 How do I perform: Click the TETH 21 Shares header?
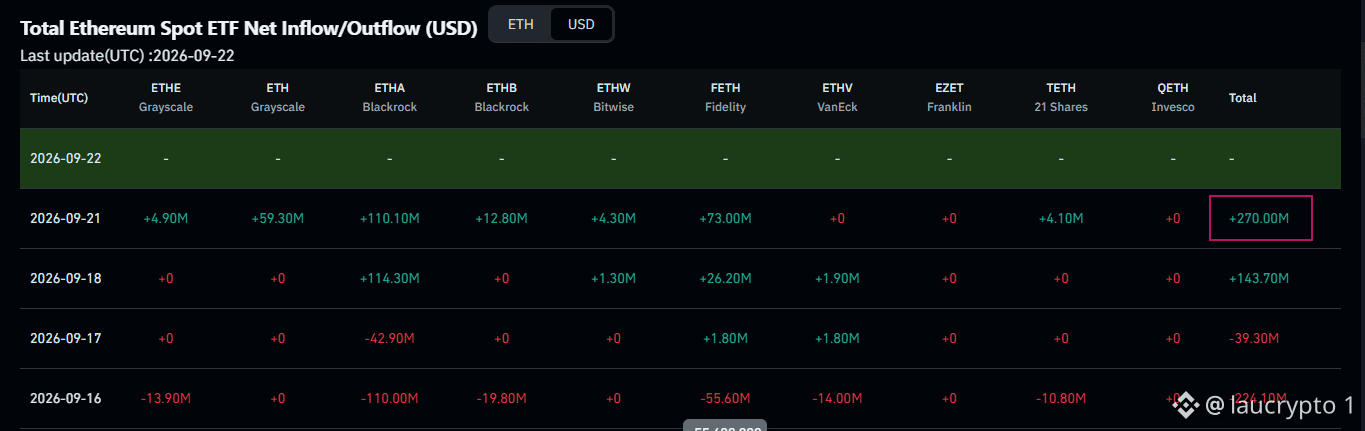(x=1061, y=98)
